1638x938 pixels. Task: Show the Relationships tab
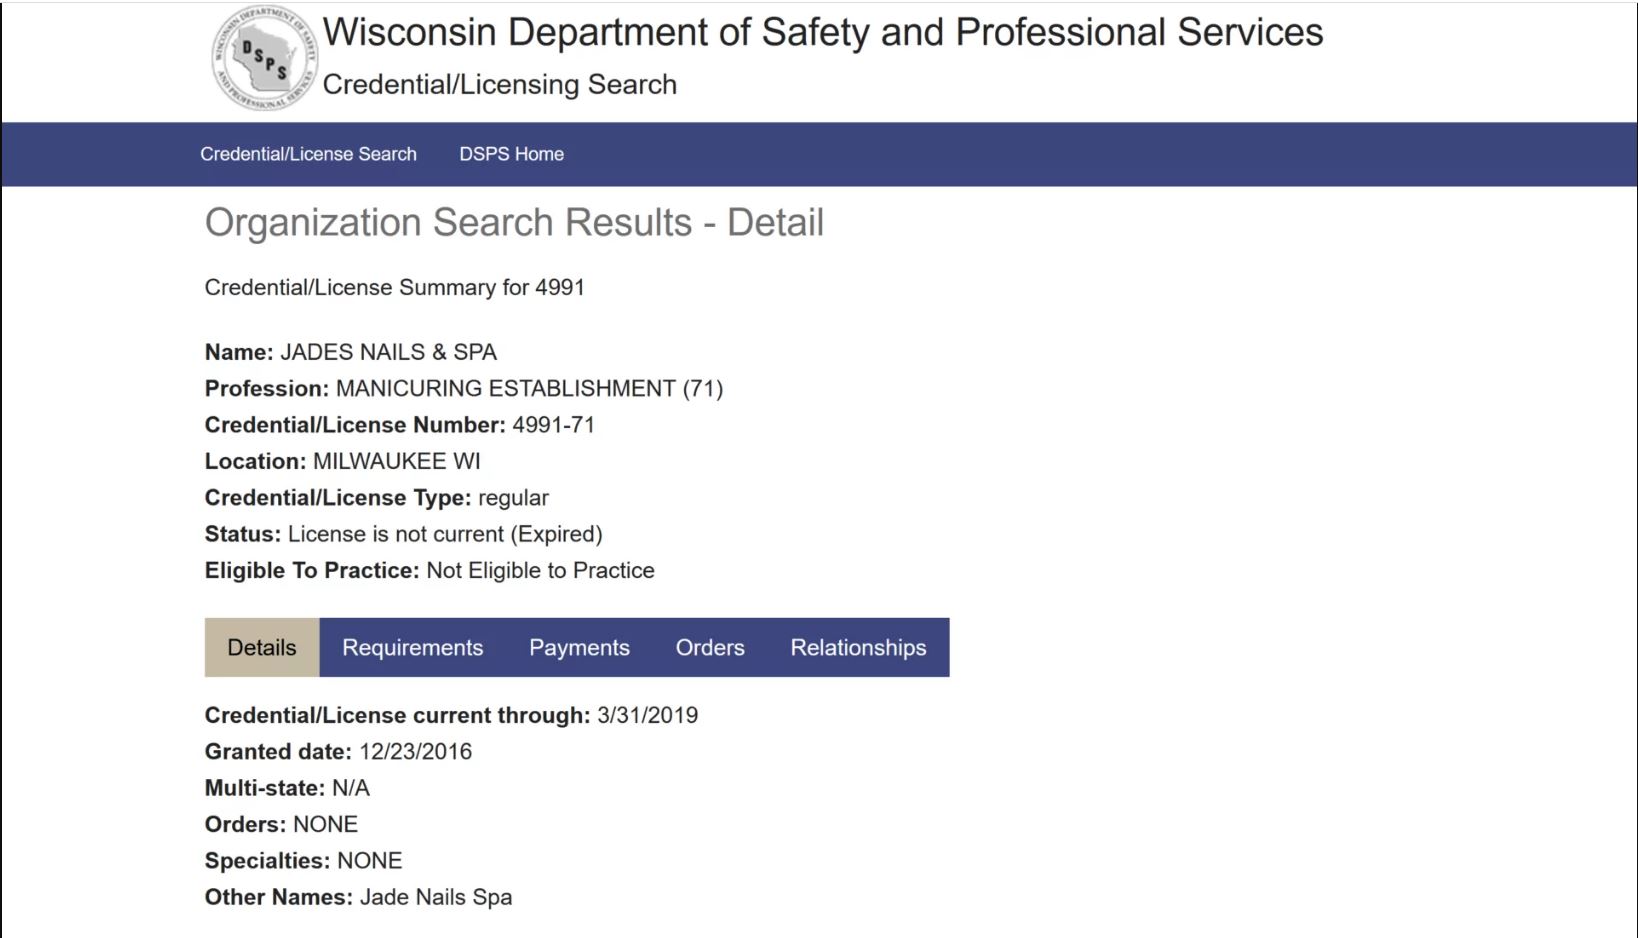(858, 647)
